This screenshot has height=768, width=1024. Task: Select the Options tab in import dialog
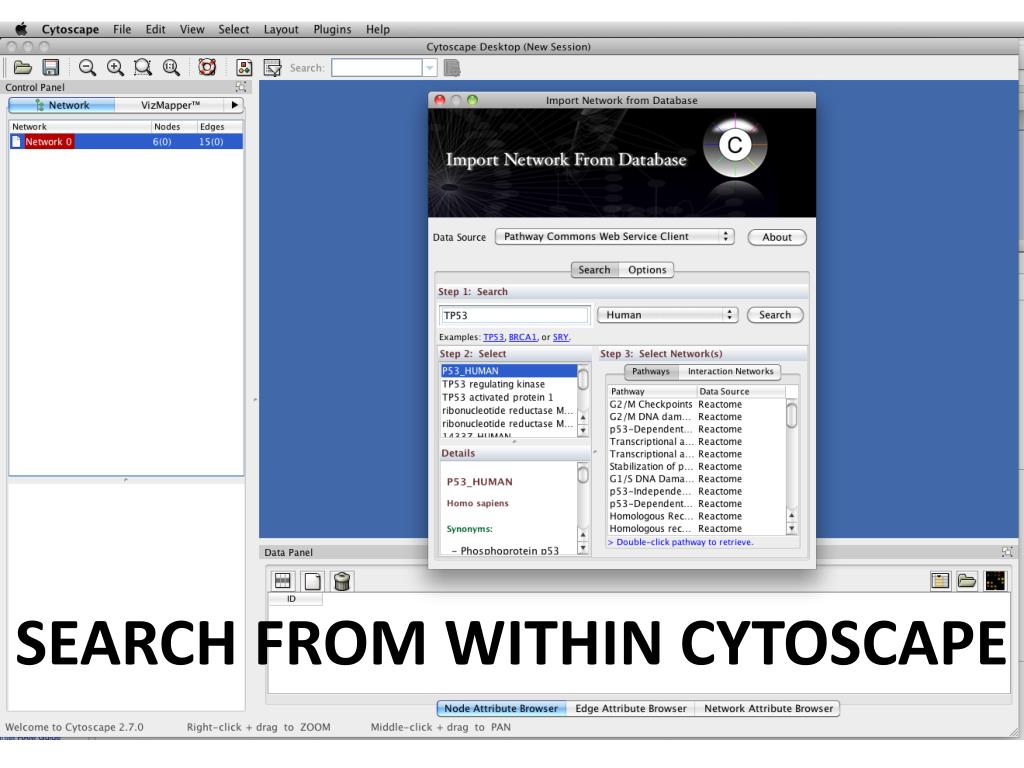tap(647, 270)
